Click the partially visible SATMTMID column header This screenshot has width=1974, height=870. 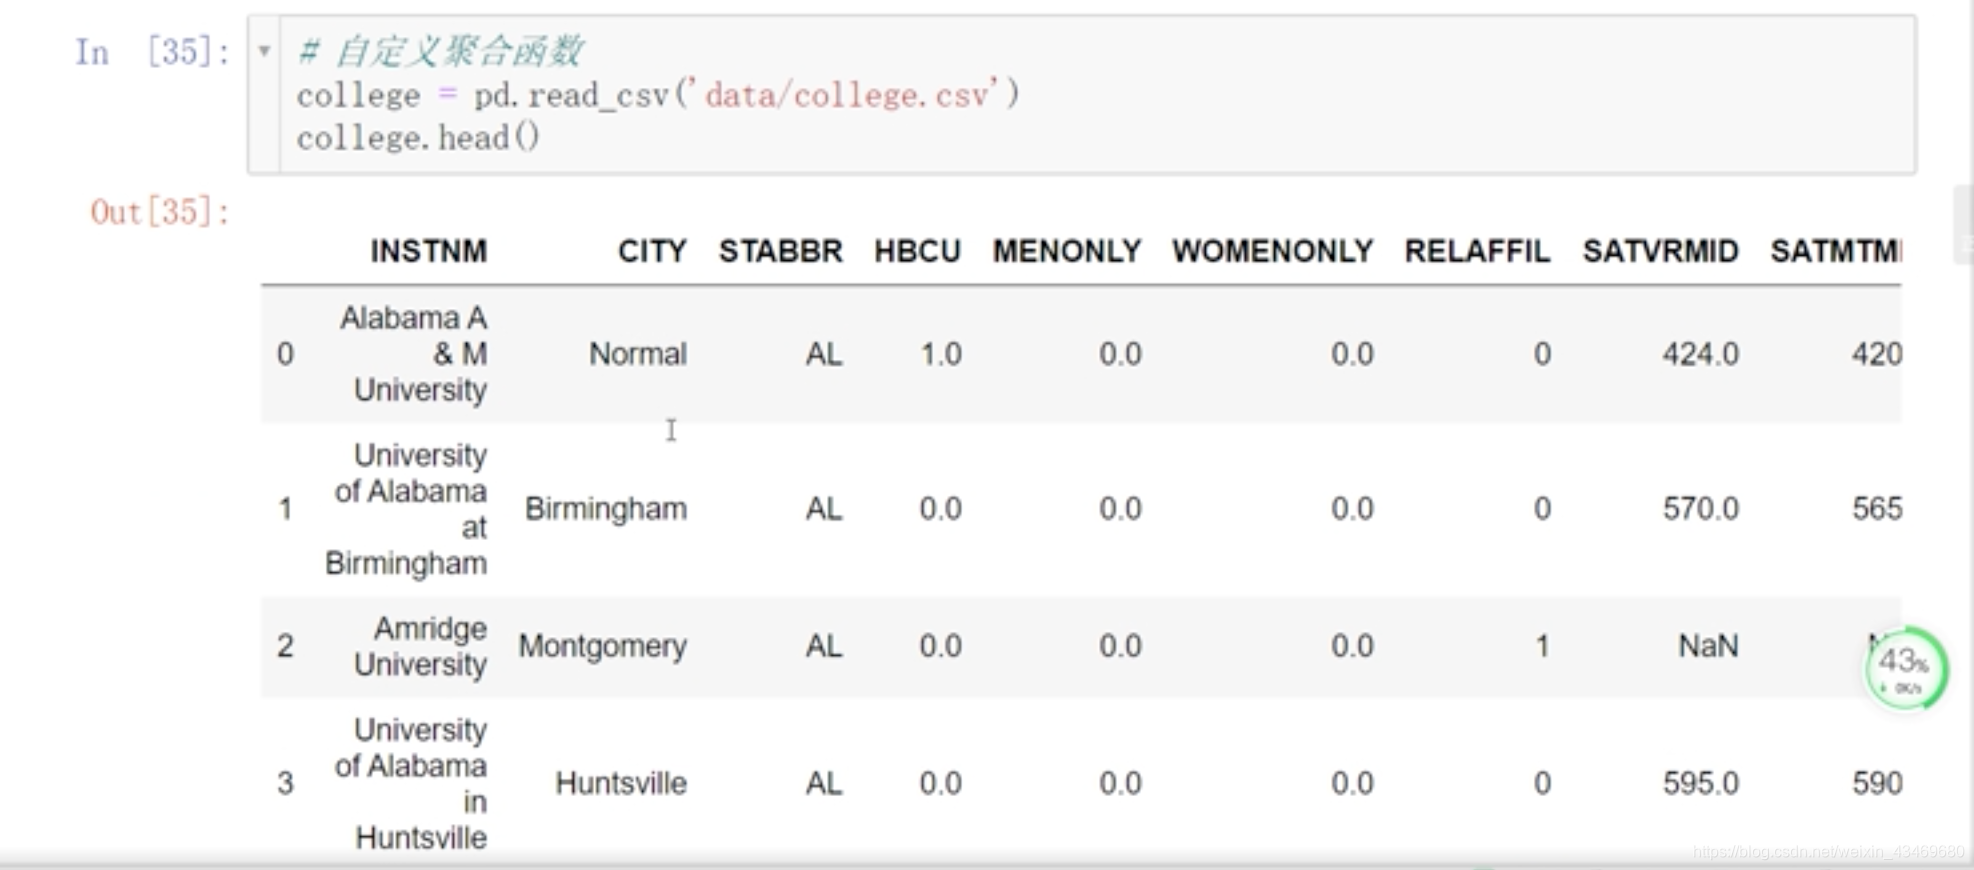(1835, 251)
